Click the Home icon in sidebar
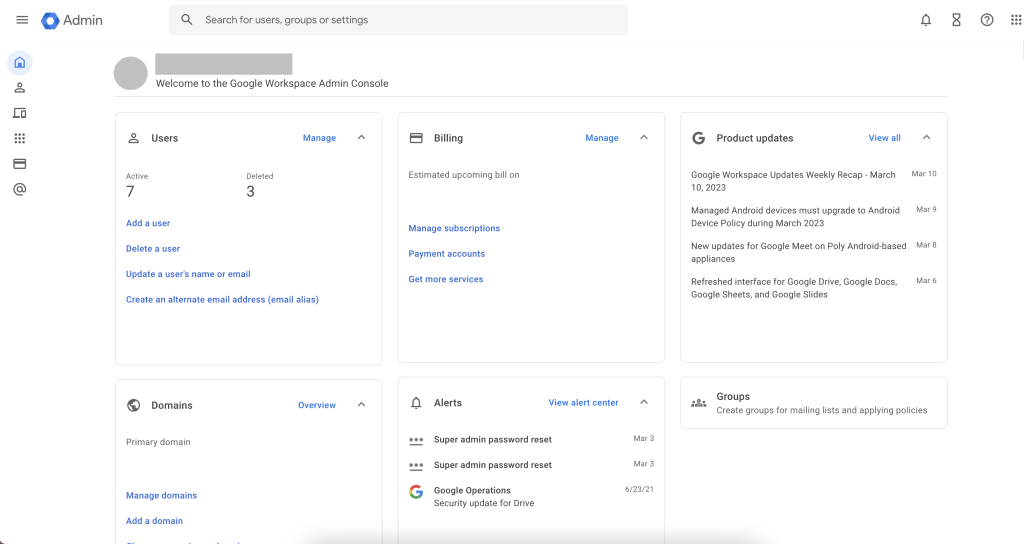 click(19, 63)
